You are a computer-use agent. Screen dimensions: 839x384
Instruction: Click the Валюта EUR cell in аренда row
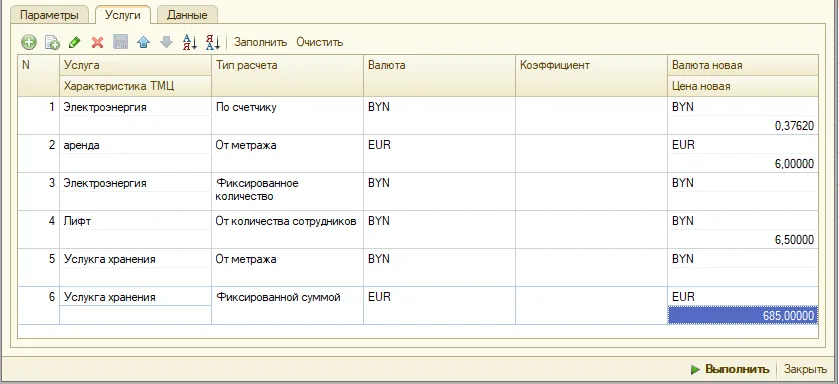coord(439,153)
